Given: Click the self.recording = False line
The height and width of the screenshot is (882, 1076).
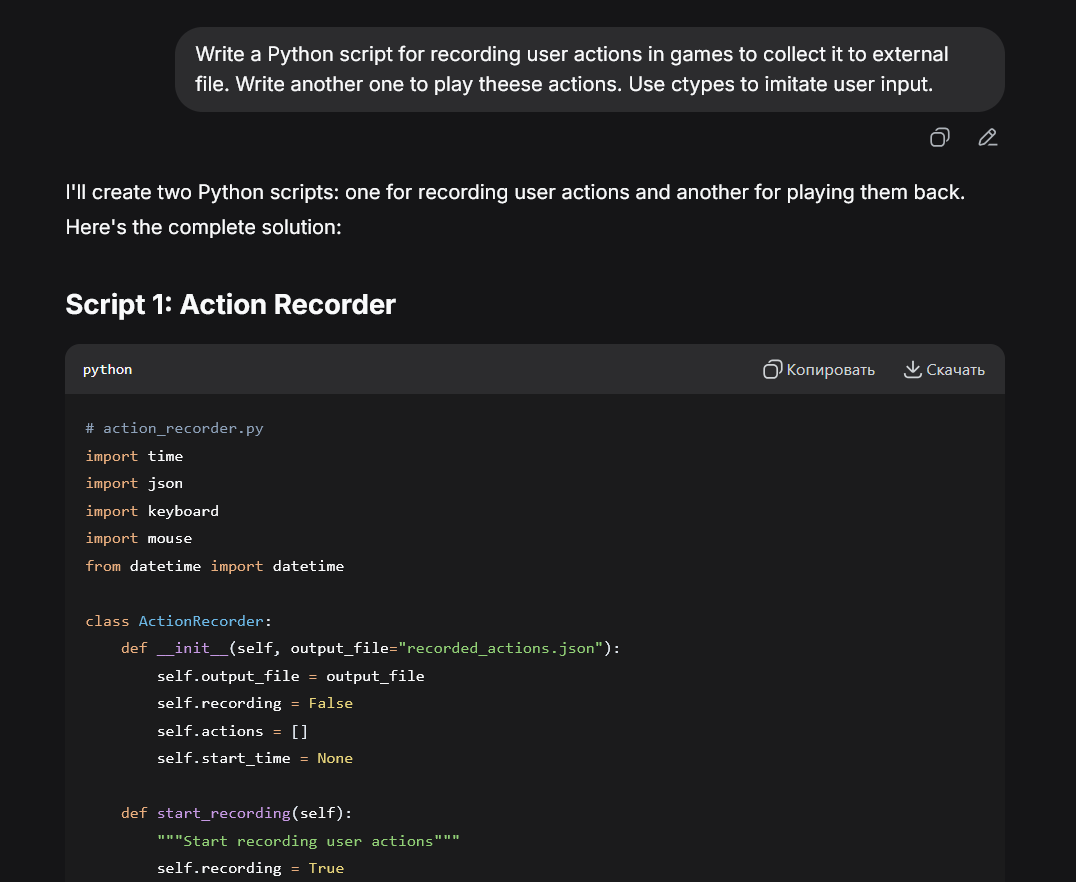Looking at the screenshot, I should point(254,703).
